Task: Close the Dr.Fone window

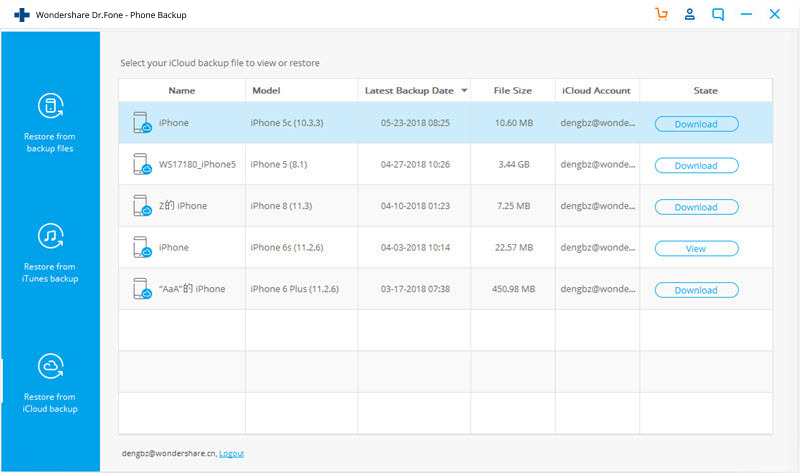Action: [x=774, y=14]
